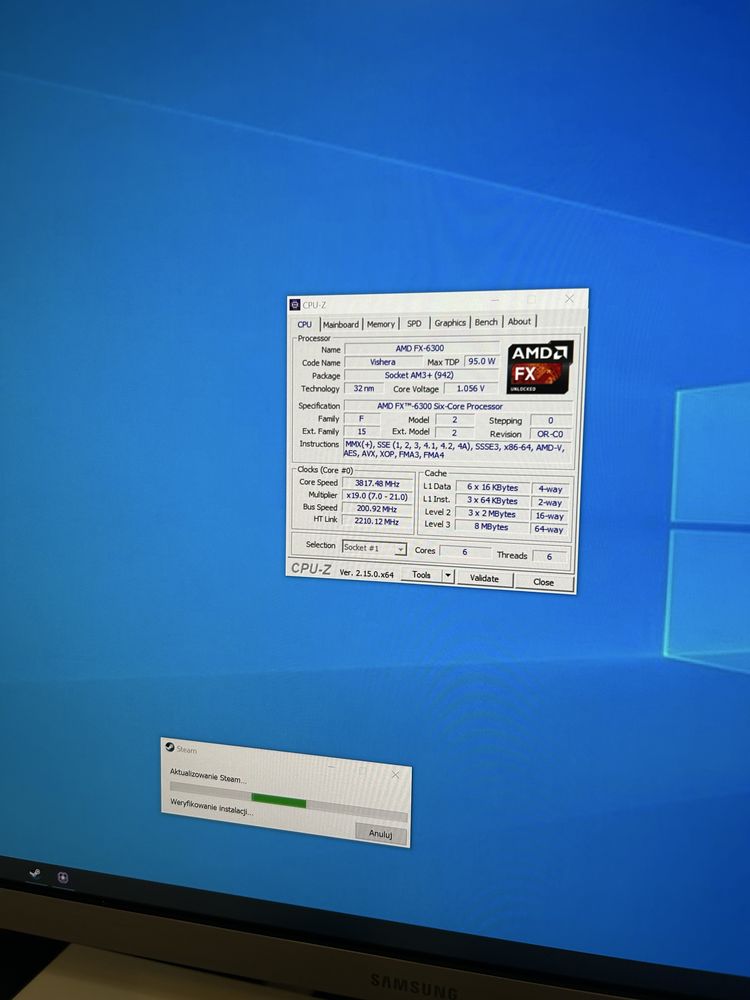
Task: Open the CPU-Z taskbar icon
Action: coord(62,878)
